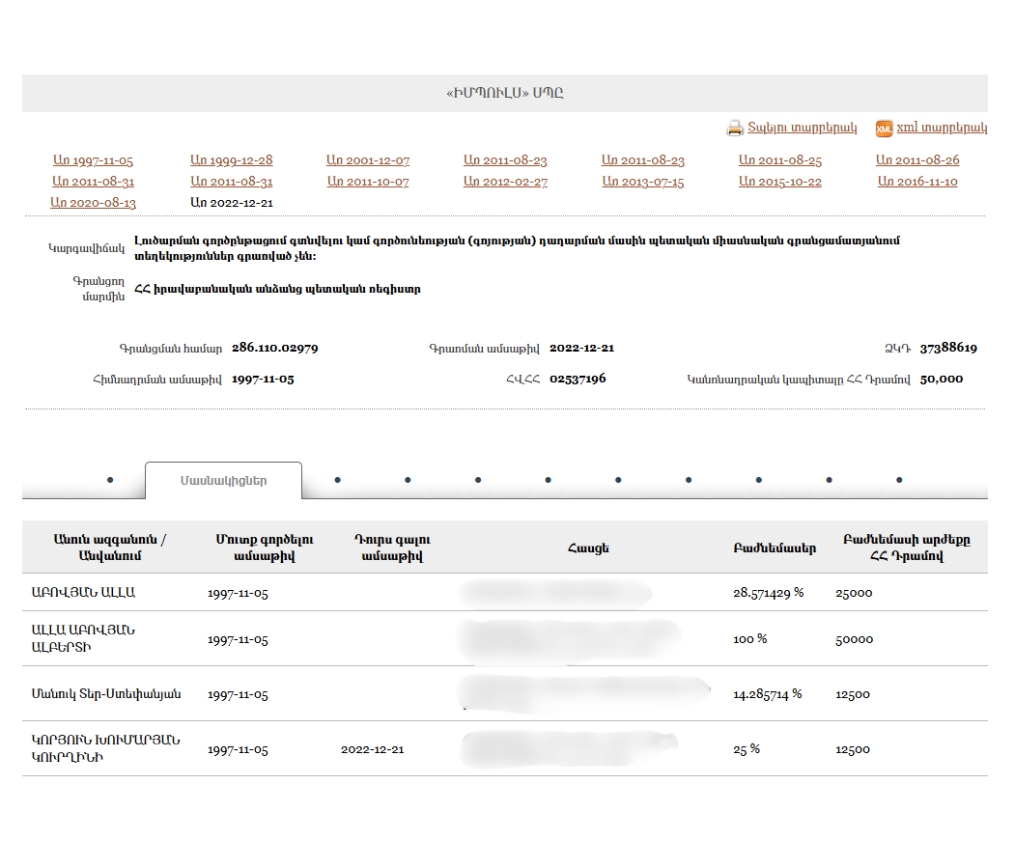Click the Առ 2015-10-22 date link
Screen dimensions: 1015x858
tap(780, 181)
